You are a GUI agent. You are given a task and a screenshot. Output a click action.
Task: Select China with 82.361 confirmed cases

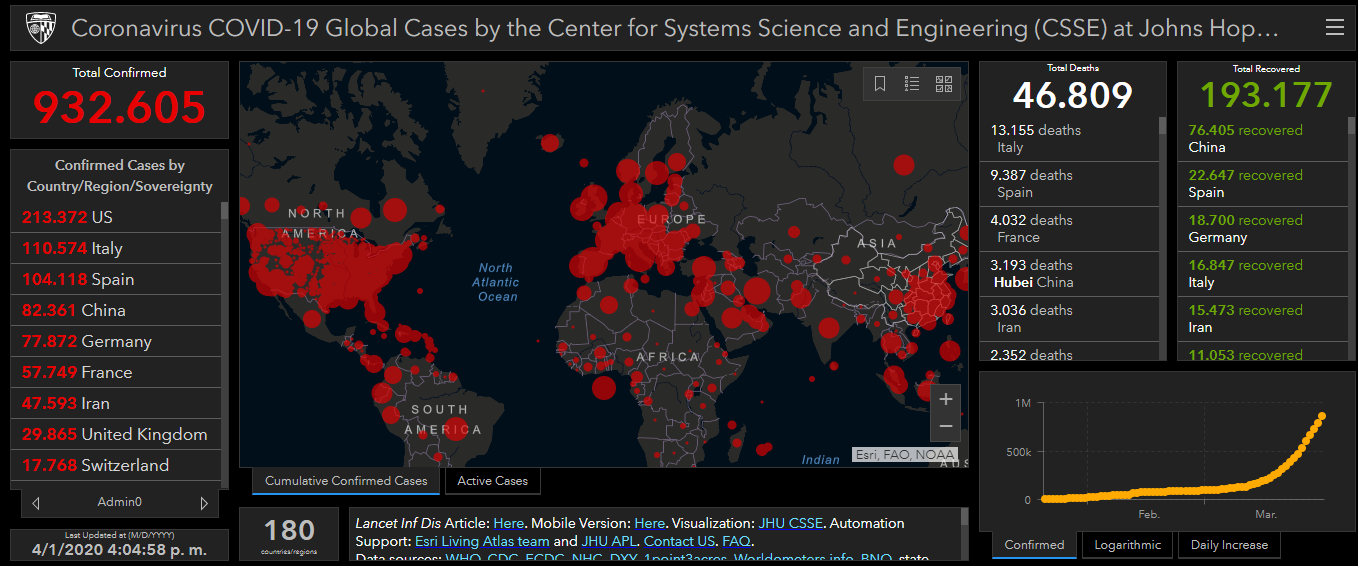[x=116, y=310]
